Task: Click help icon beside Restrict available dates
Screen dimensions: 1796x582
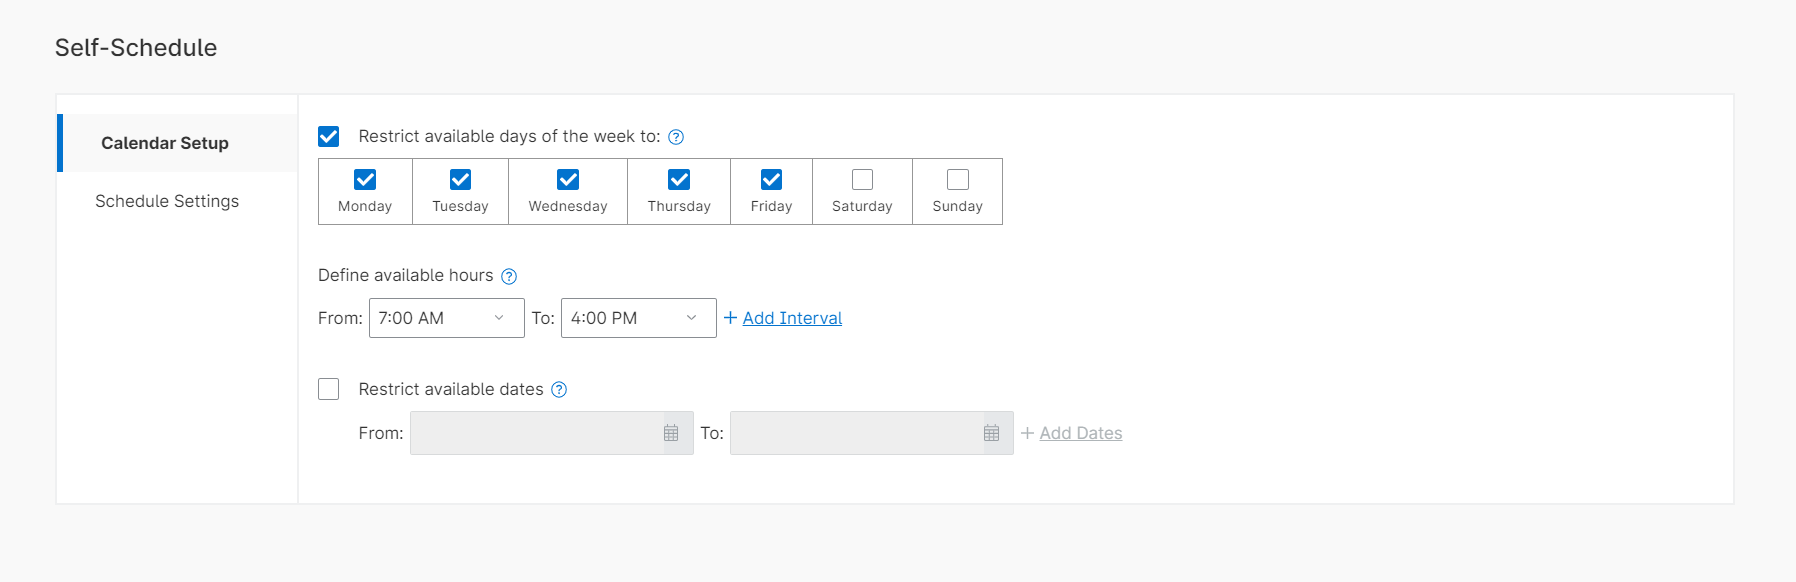Action: (x=559, y=390)
